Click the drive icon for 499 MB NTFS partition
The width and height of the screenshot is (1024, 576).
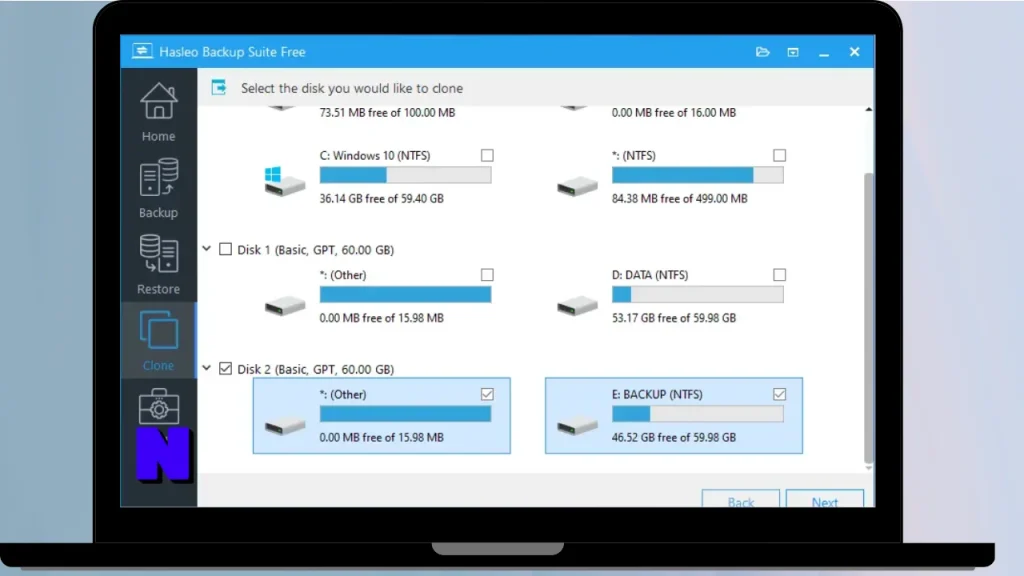tap(577, 186)
